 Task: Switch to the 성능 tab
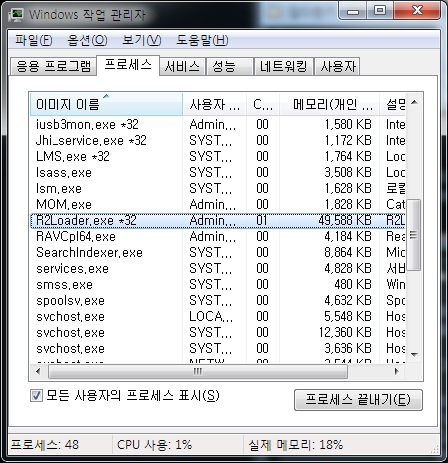pyautogui.click(x=229, y=66)
